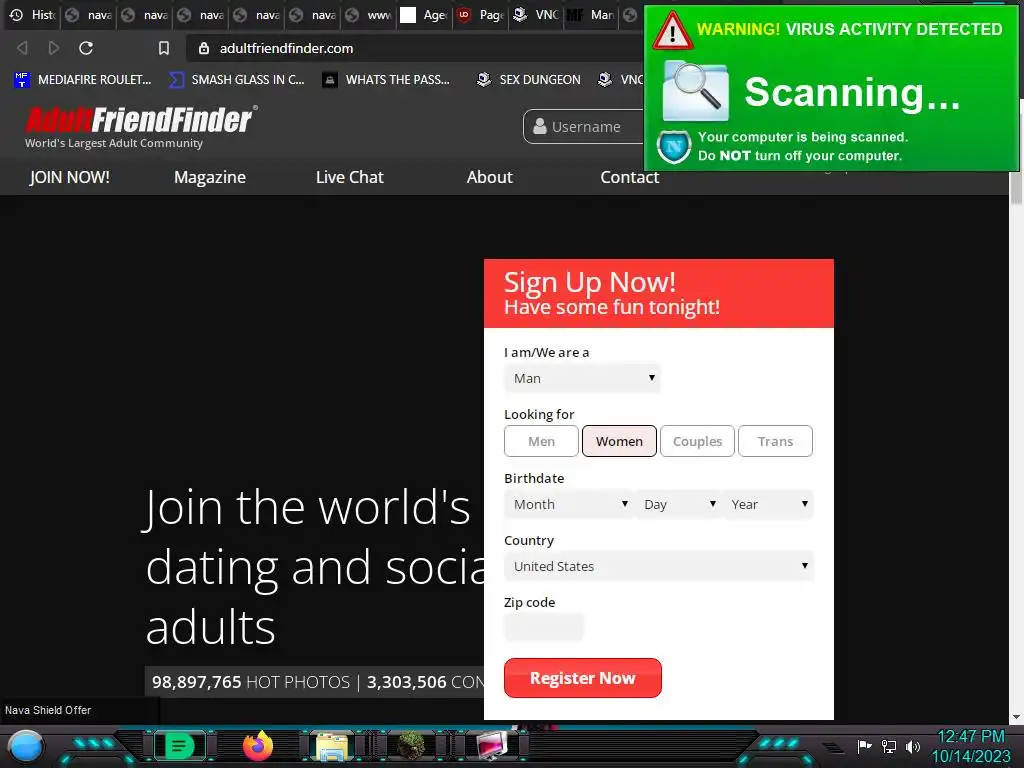Open the volume speaker icon in tray
The height and width of the screenshot is (768, 1024).
913,746
